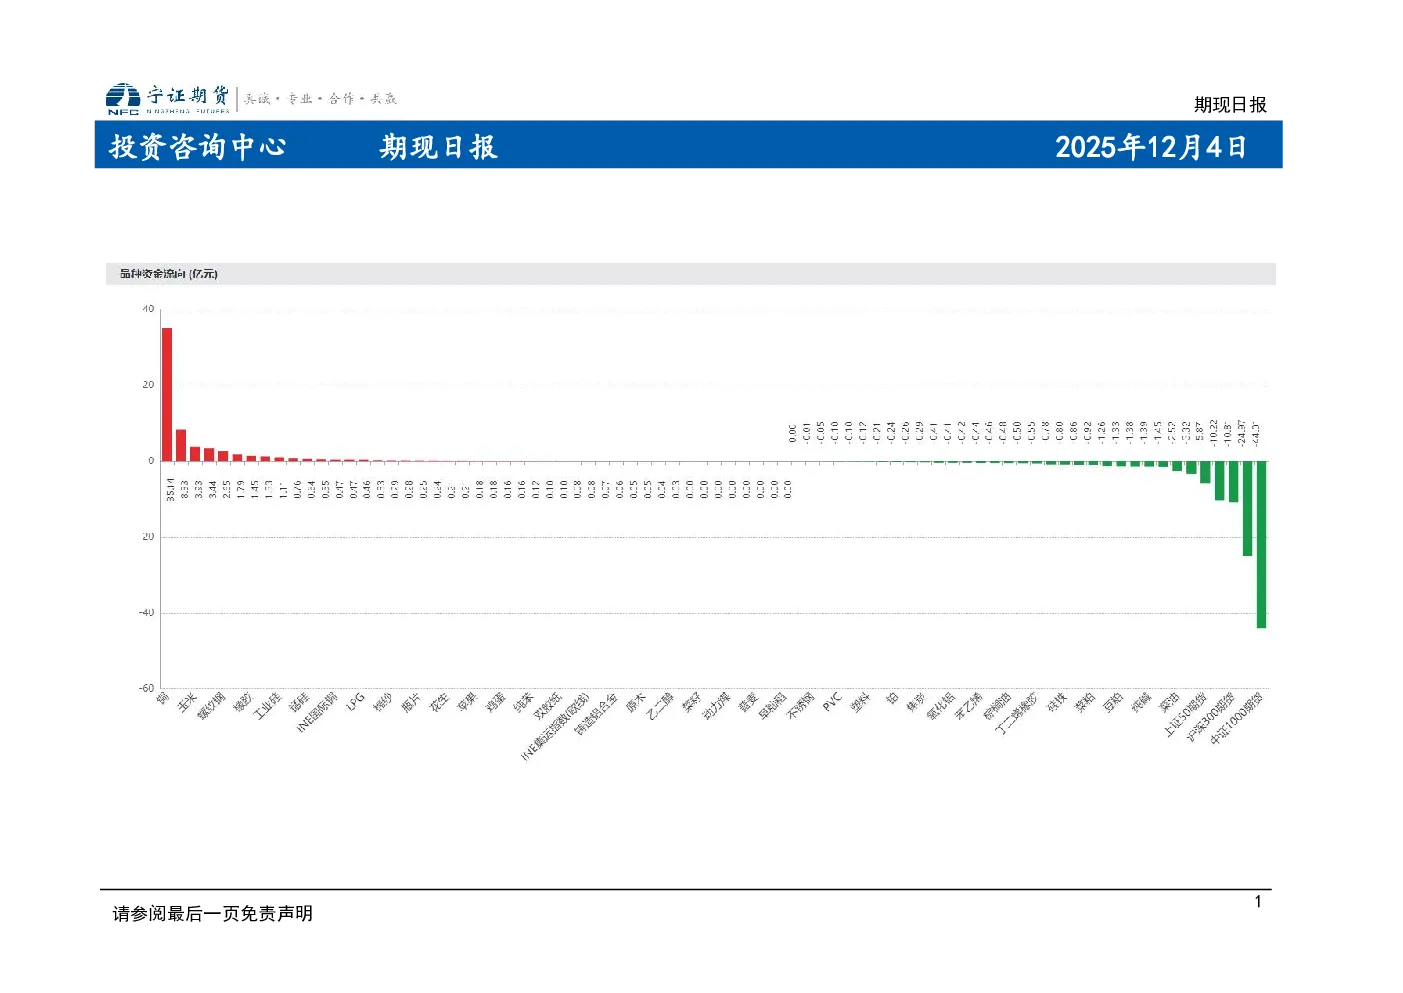Viewport: 1403px width, 993px height.
Task: Click the x-axis label 丁二烯橡胶
Action: point(1017,714)
